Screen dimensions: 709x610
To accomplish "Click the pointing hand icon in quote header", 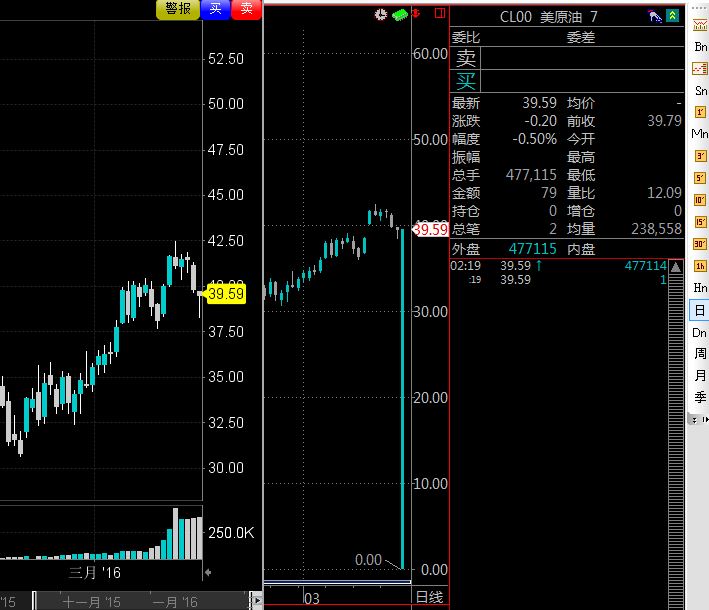I will point(654,16).
